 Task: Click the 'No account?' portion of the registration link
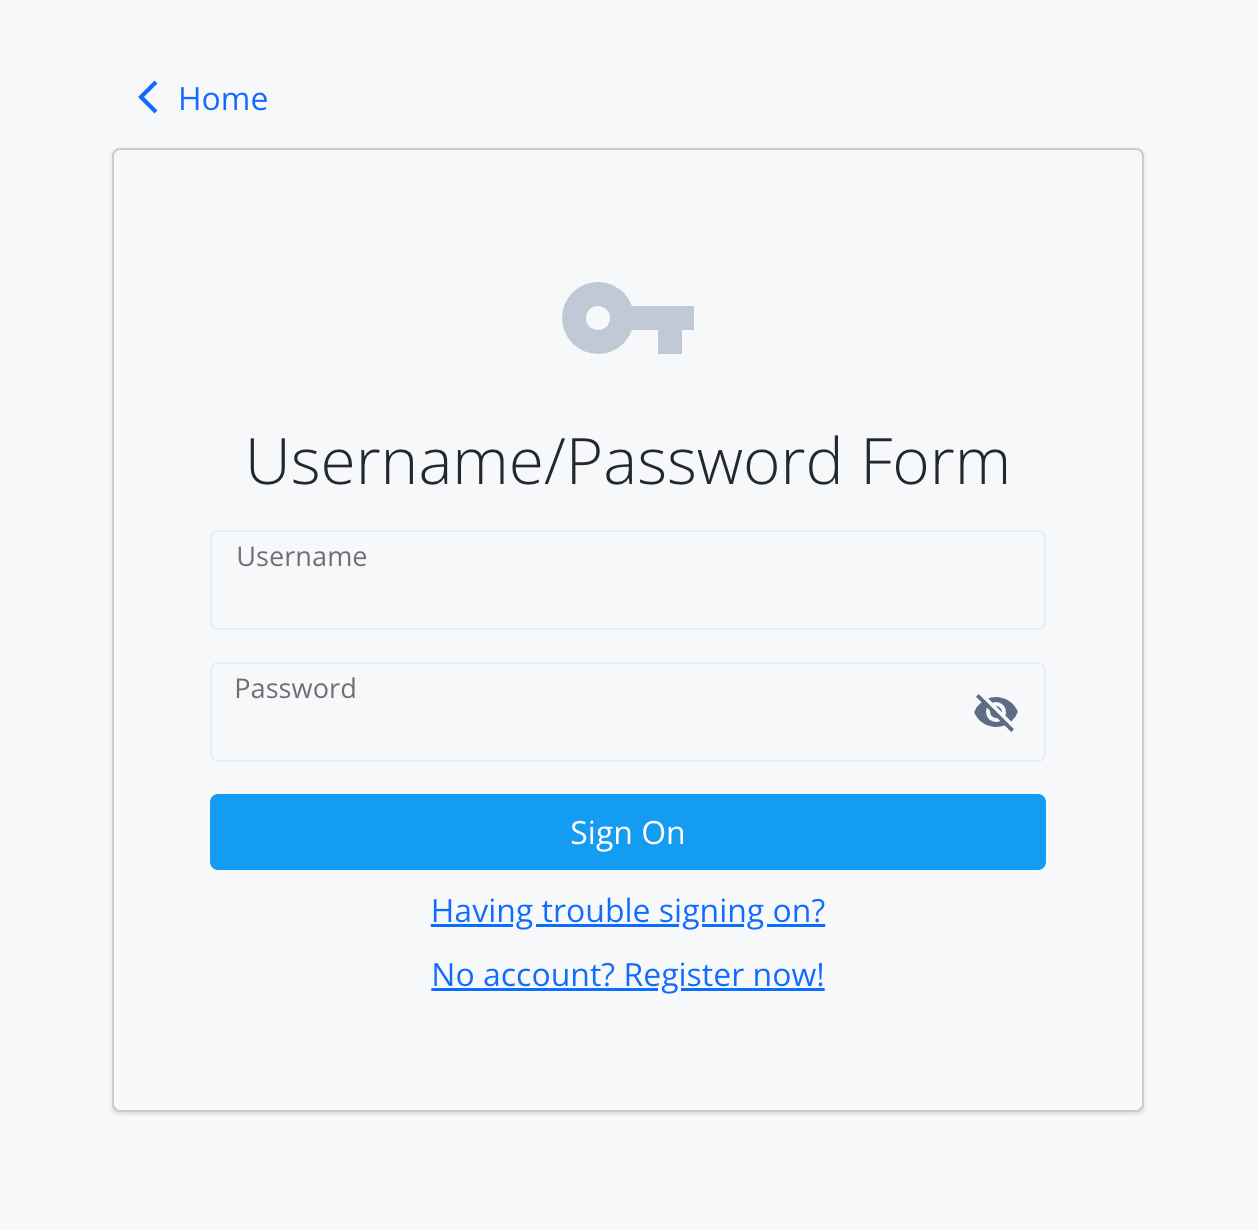[523, 975]
